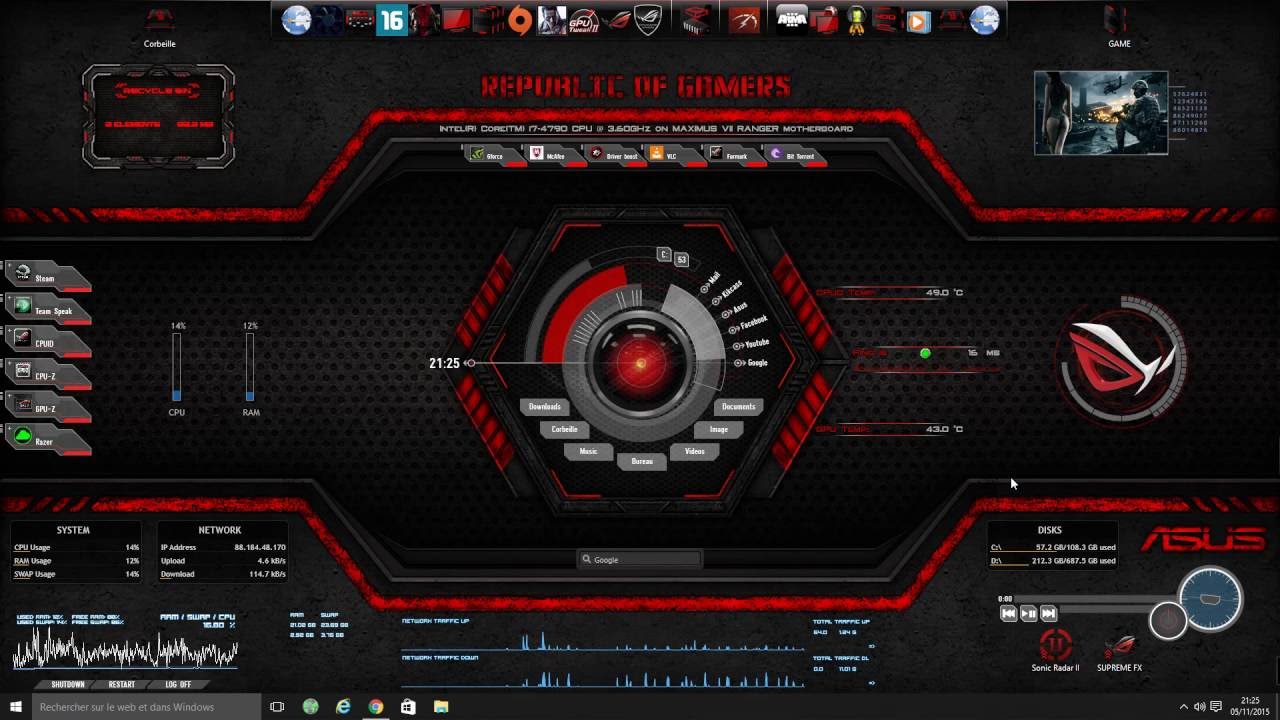Open the Documents folder button

pos(739,406)
